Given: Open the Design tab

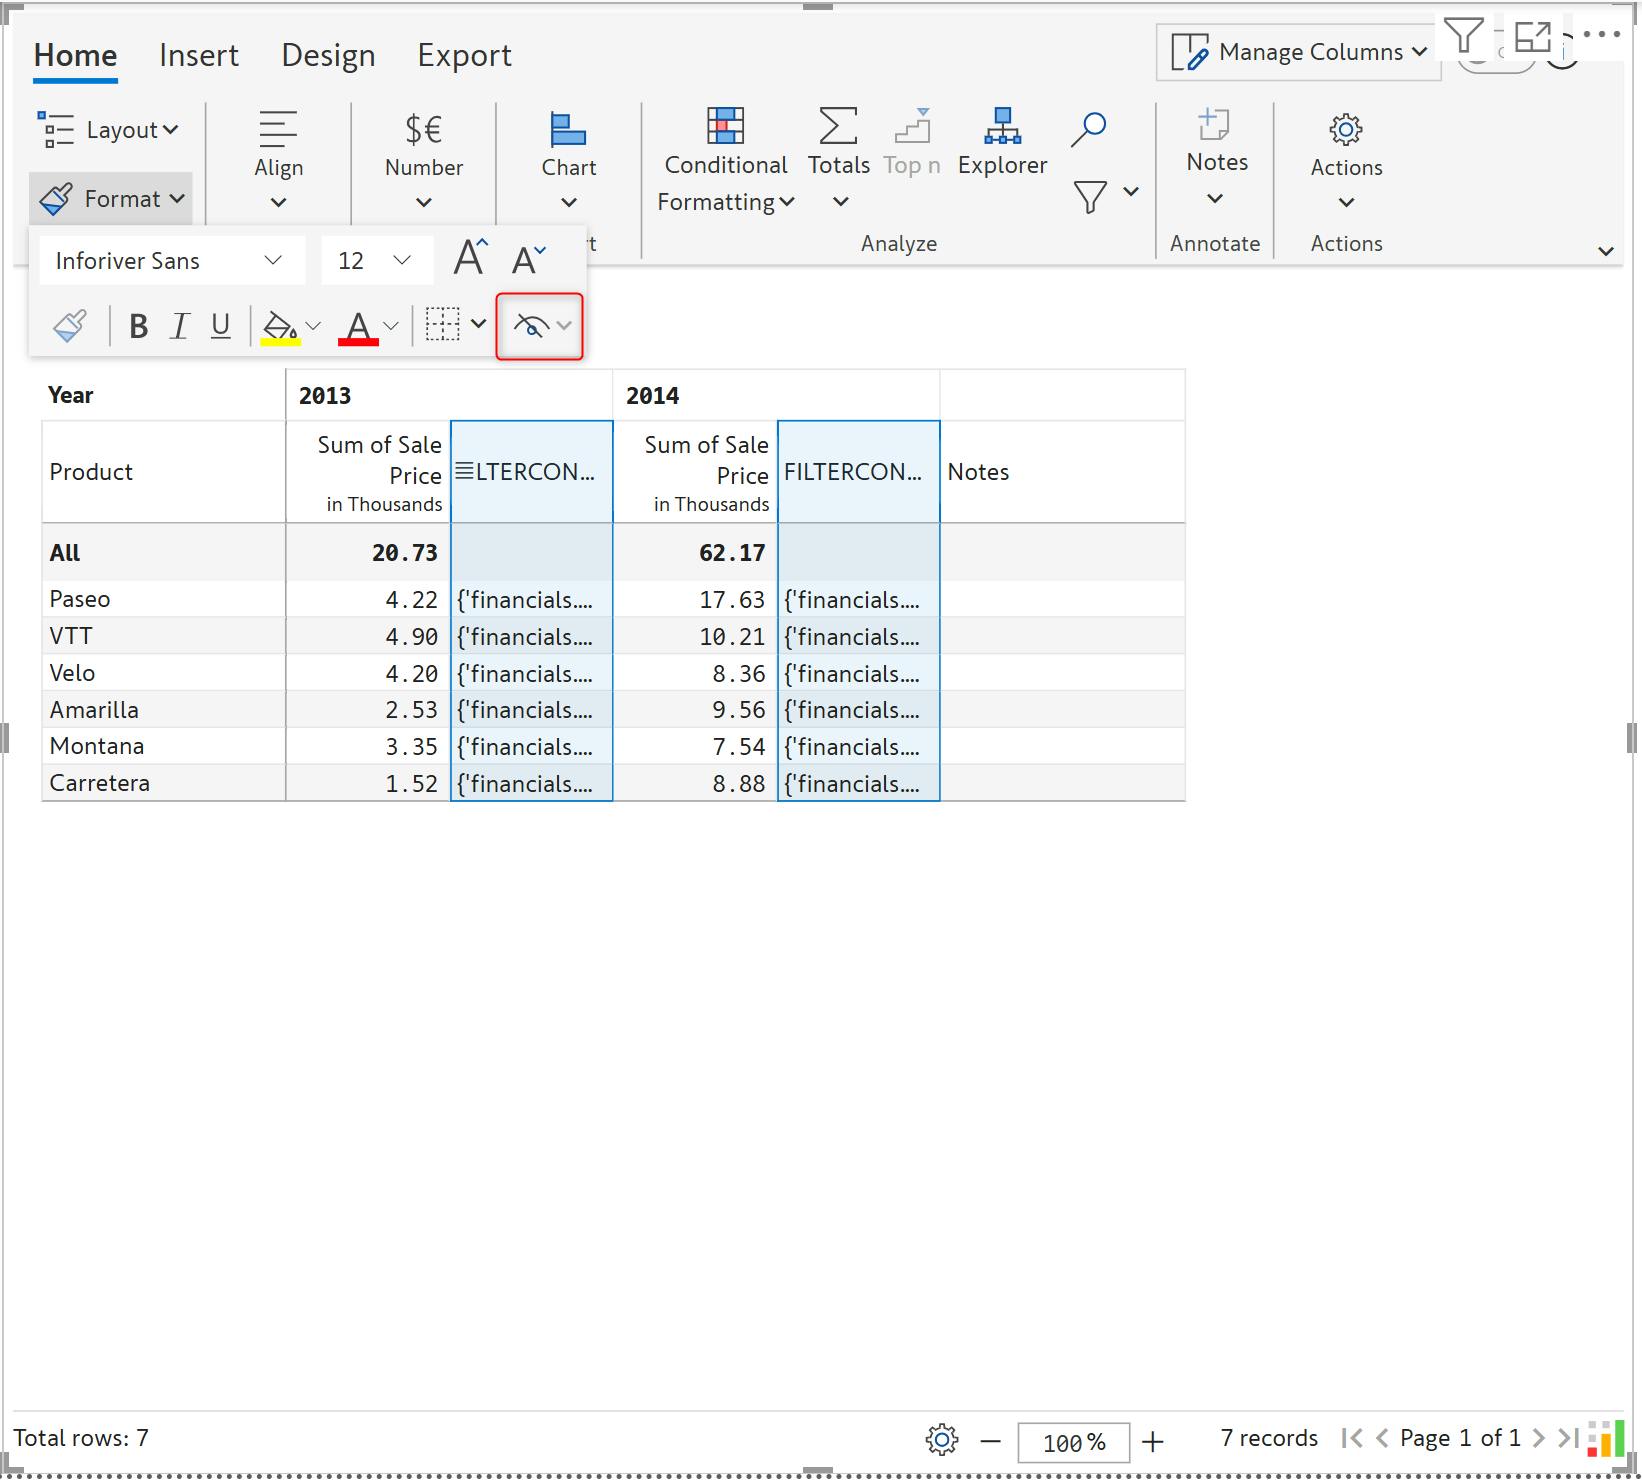Looking at the screenshot, I should [328, 56].
